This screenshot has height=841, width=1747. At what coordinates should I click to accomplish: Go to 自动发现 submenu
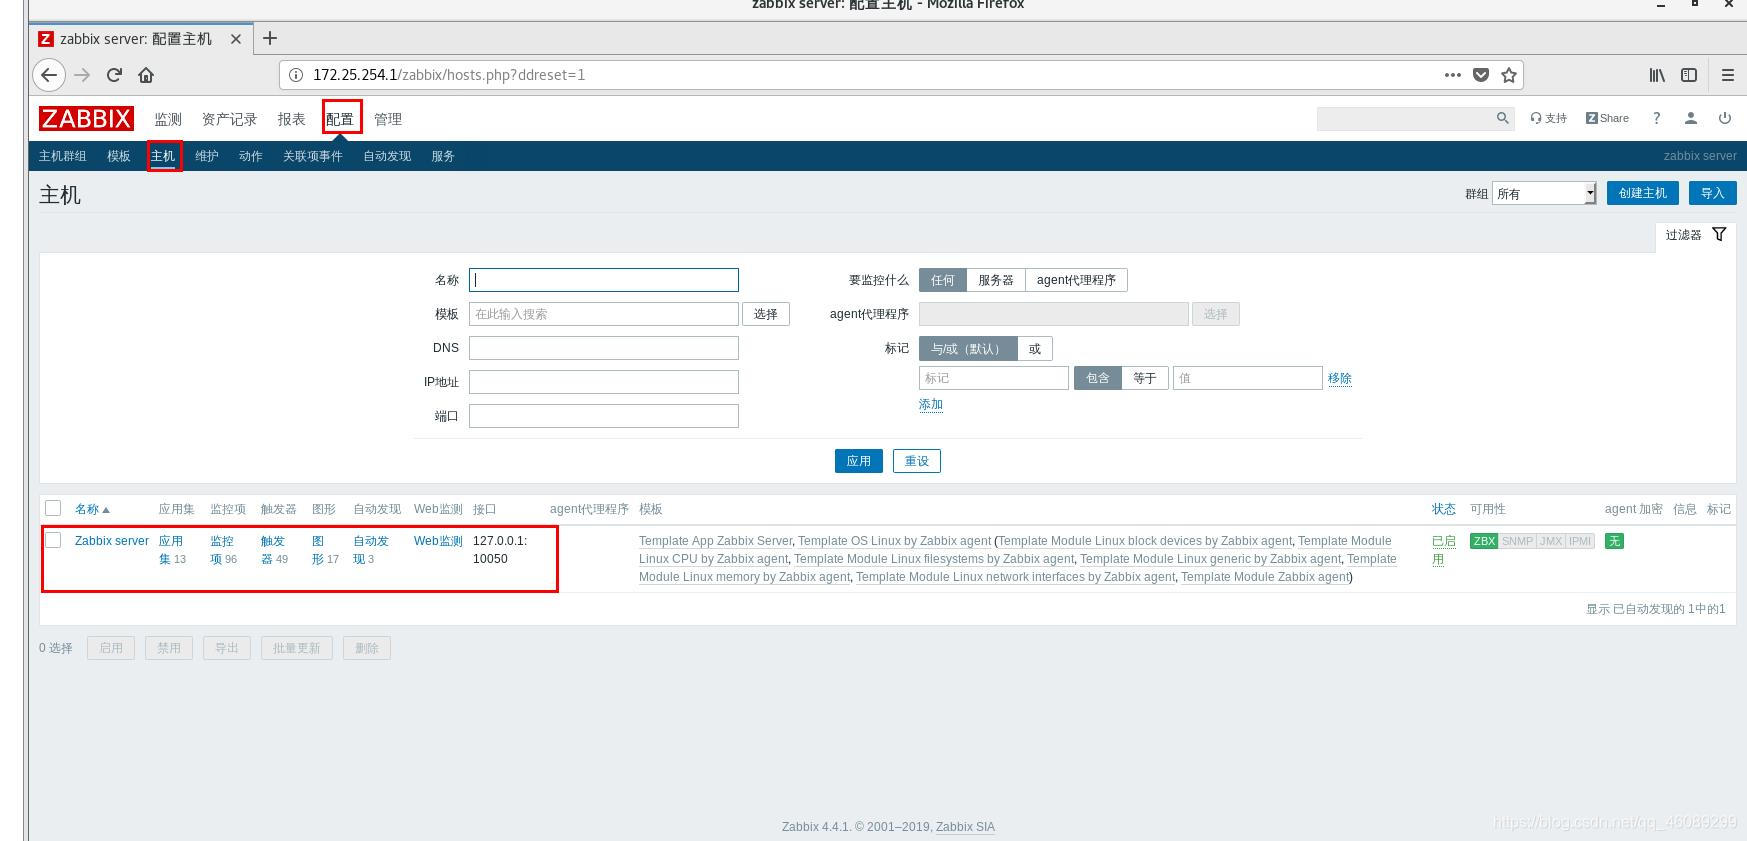387,156
